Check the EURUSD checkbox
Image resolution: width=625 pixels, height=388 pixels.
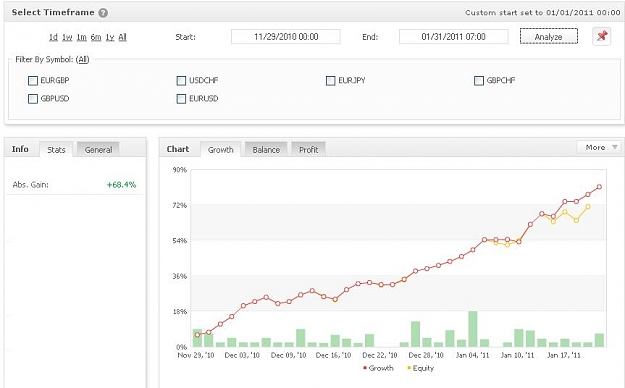(x=181, y=98)
